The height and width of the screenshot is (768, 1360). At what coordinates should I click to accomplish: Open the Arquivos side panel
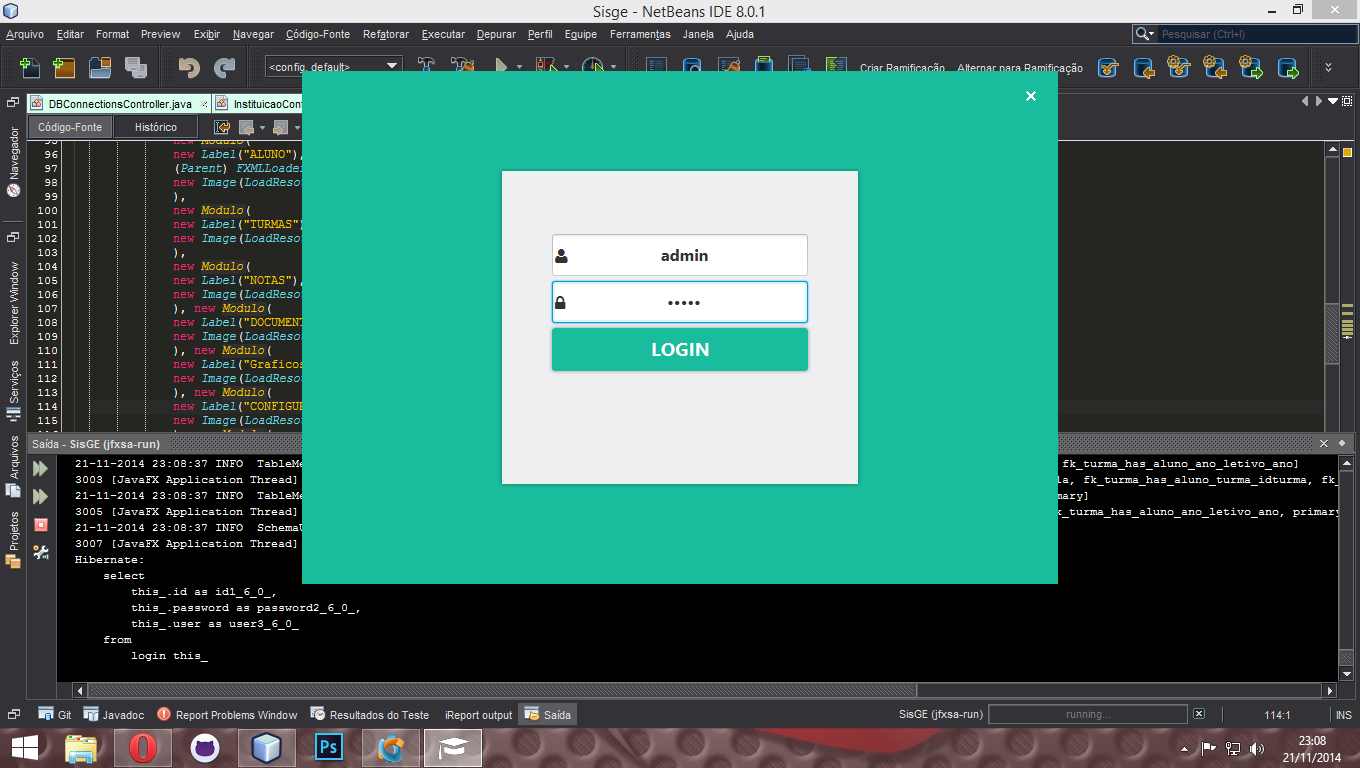coord(13,465)
